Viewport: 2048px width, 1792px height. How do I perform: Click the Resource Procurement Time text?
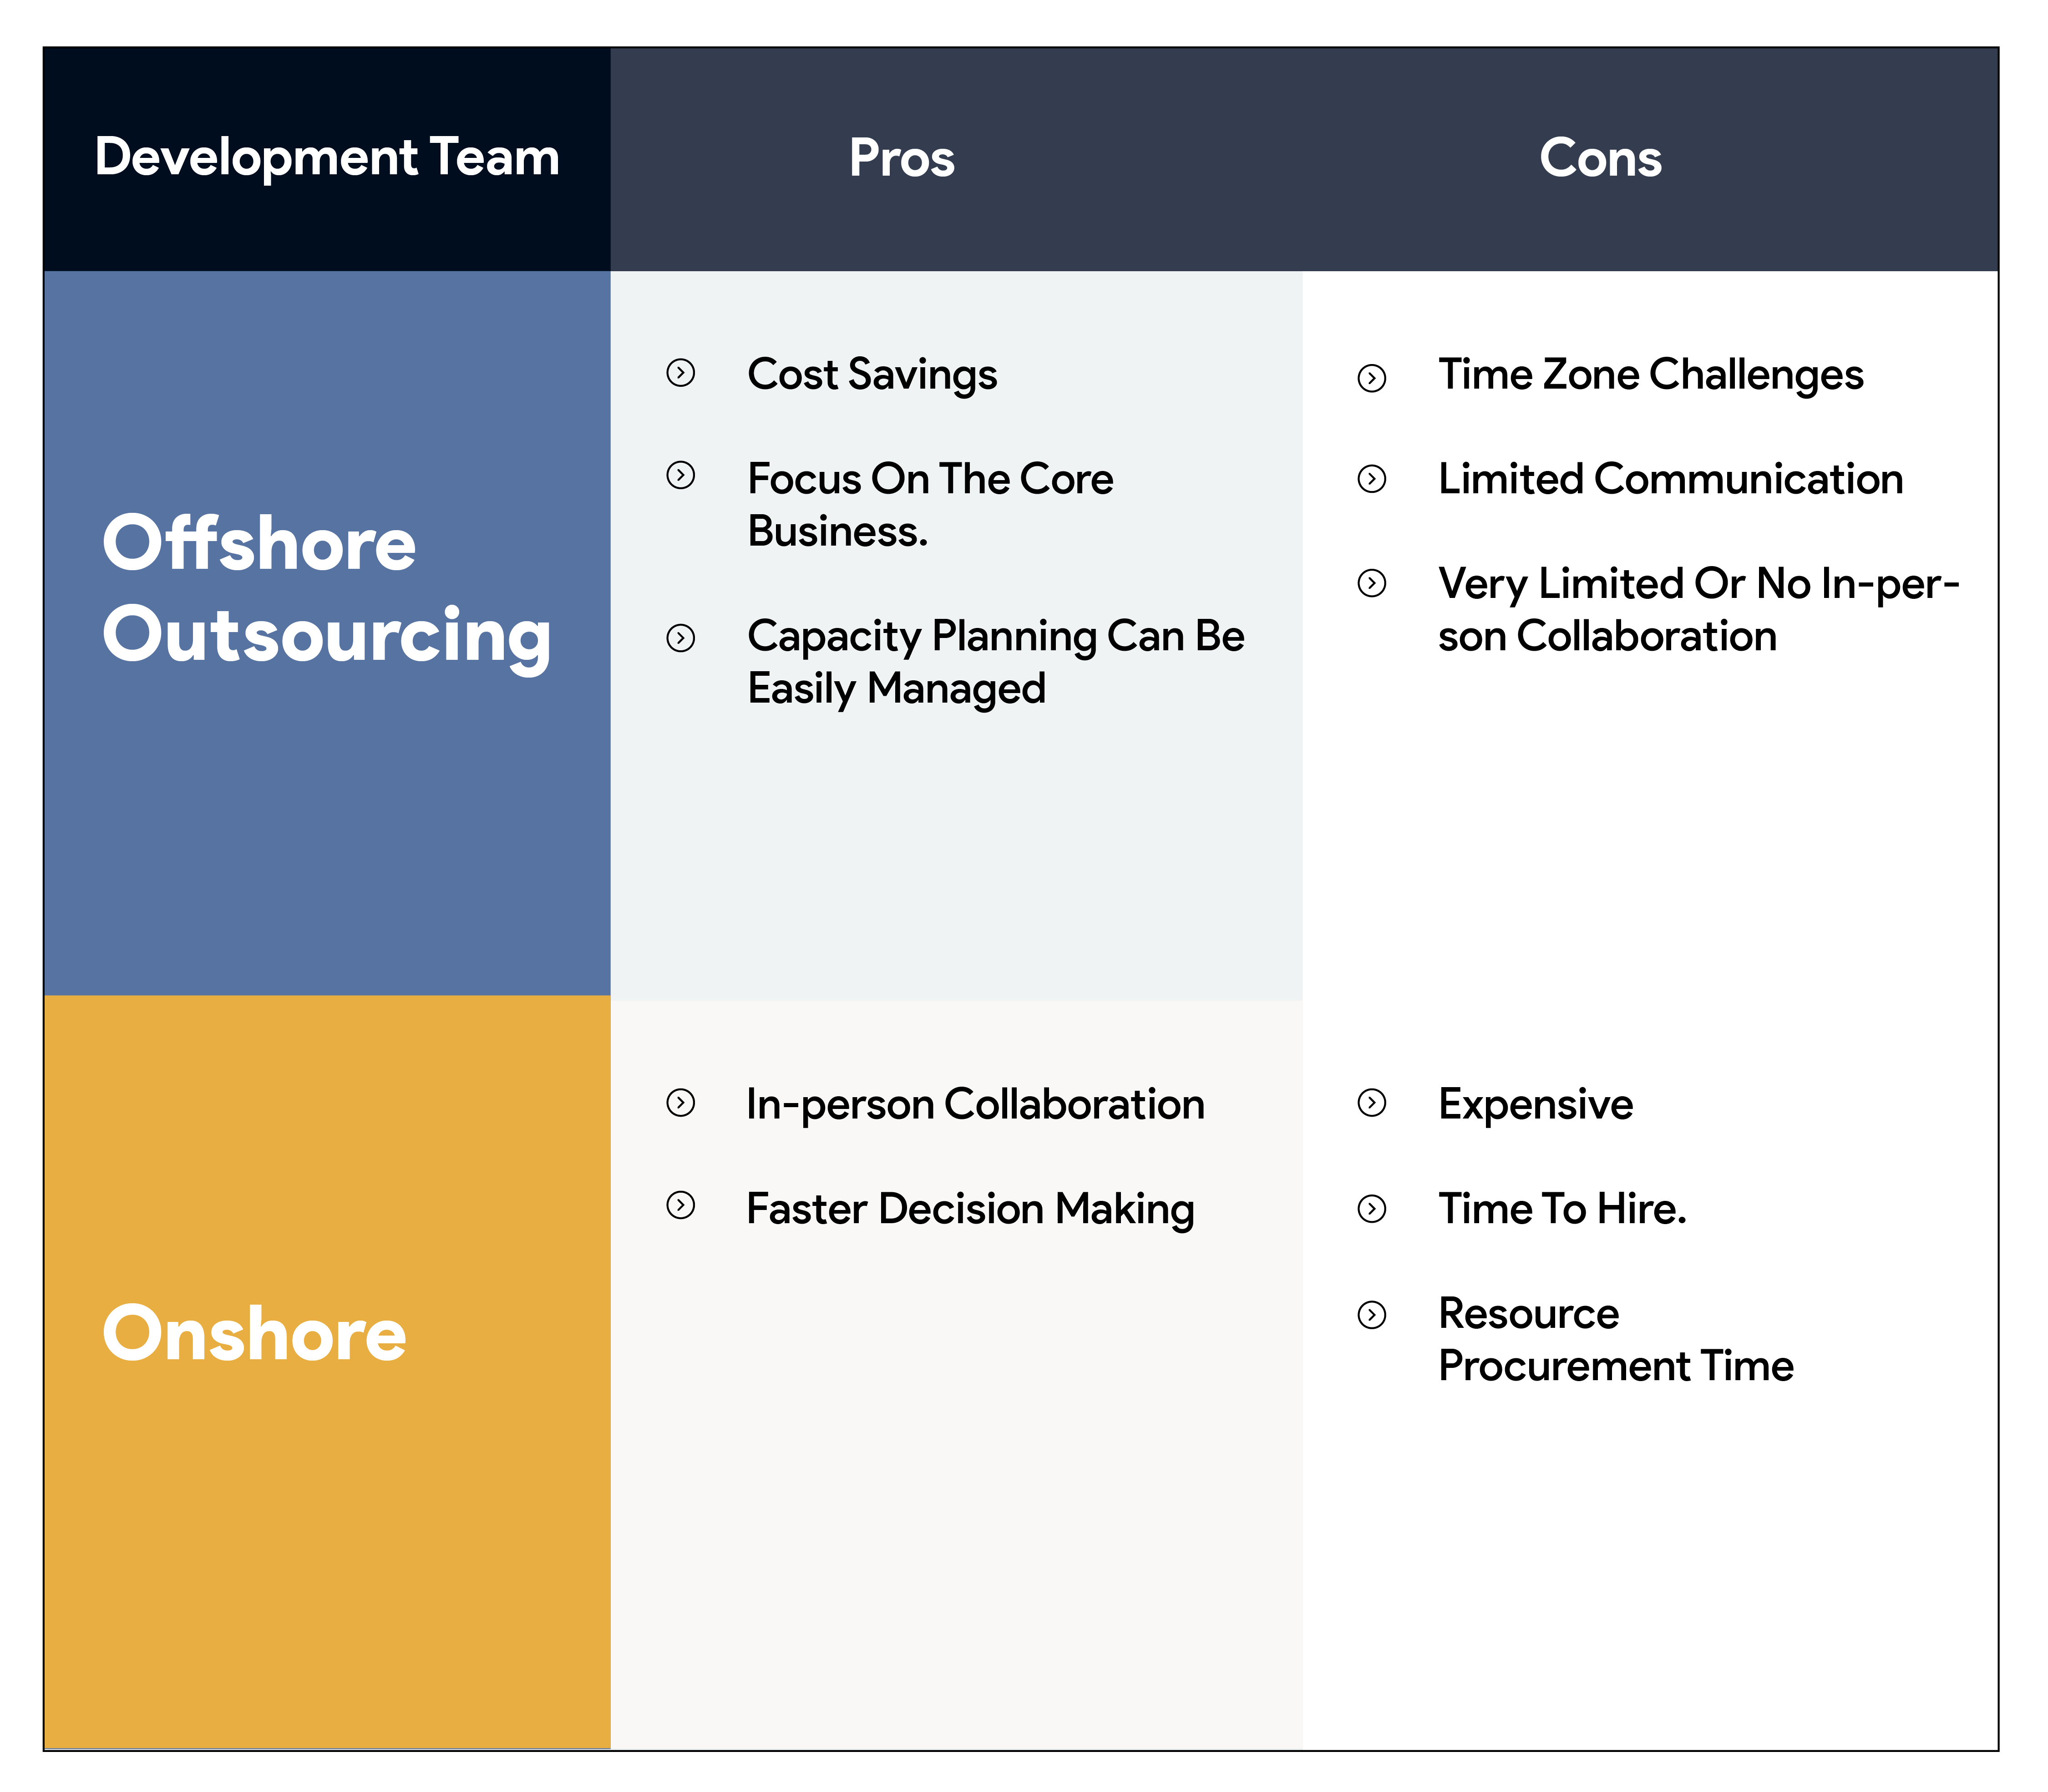click(1616, 1339)
